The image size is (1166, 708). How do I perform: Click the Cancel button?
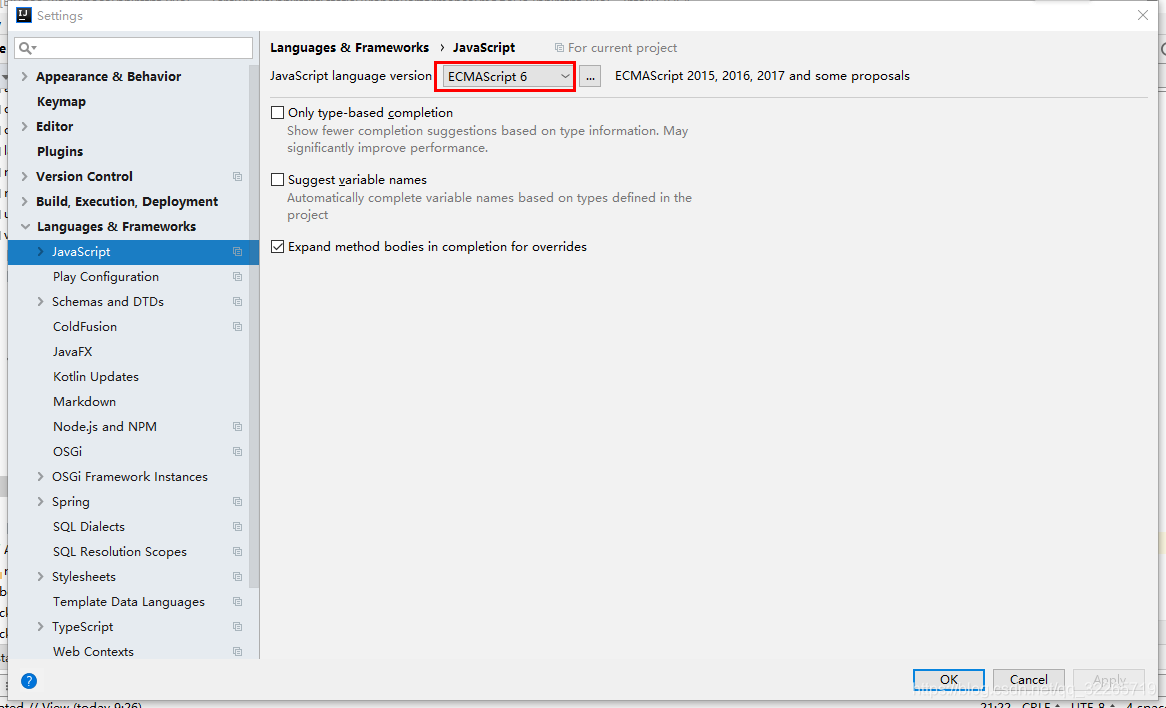[x=1028, y=679]
